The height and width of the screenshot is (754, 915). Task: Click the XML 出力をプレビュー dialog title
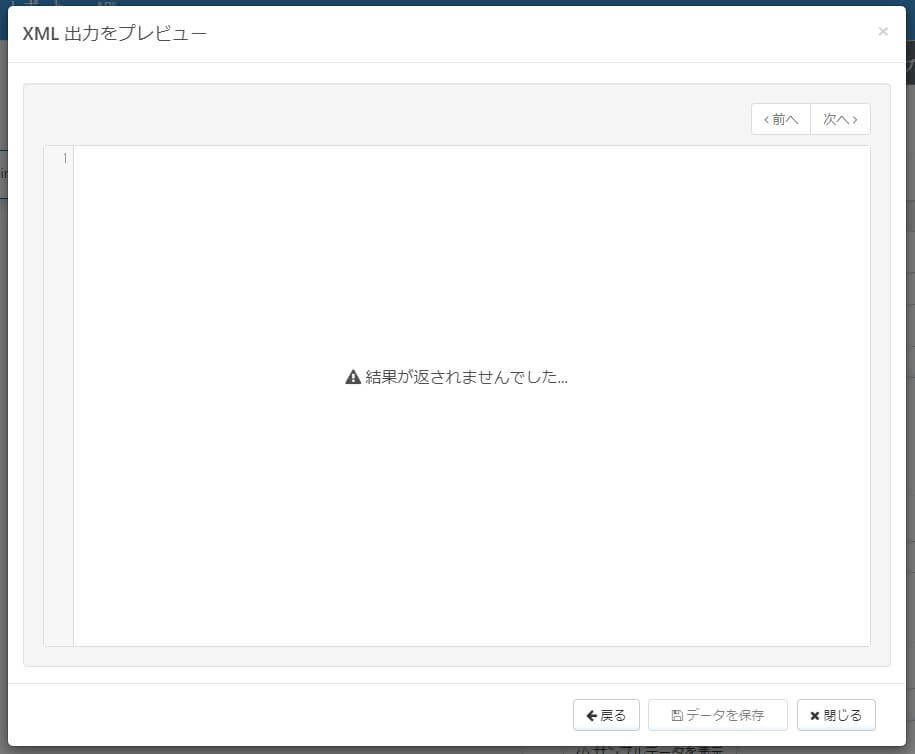[114, 33]
